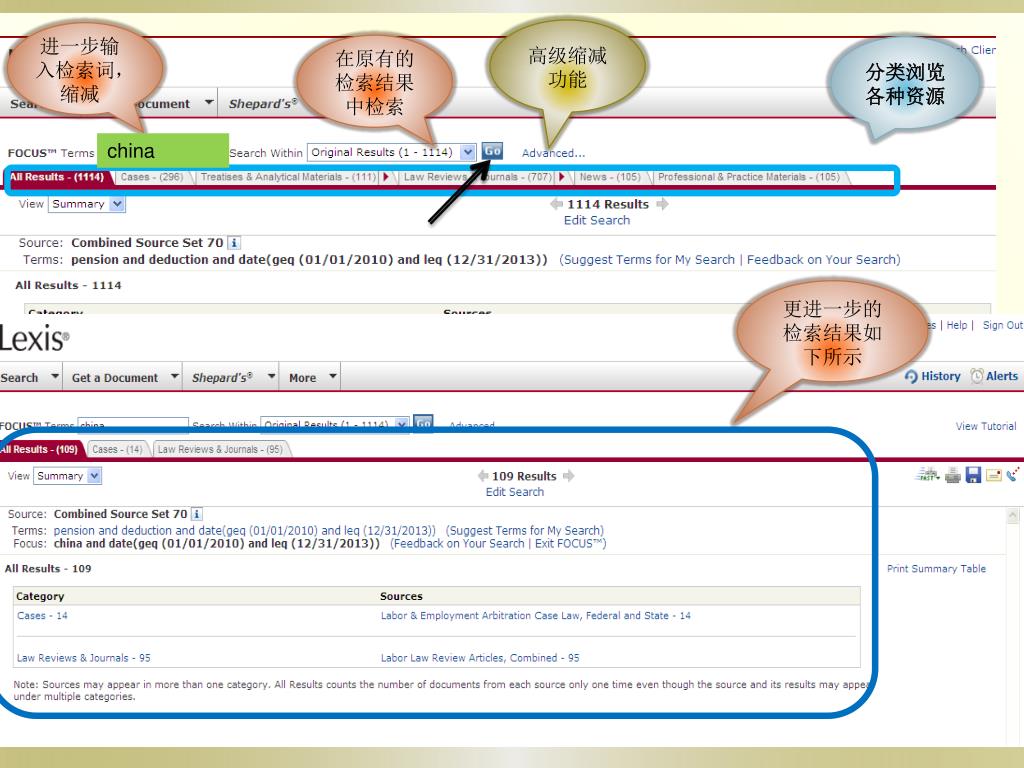This screenshot has height=768, width=1024.
Task: Select the Cases - (296) tab
Action: click(152, 177)
